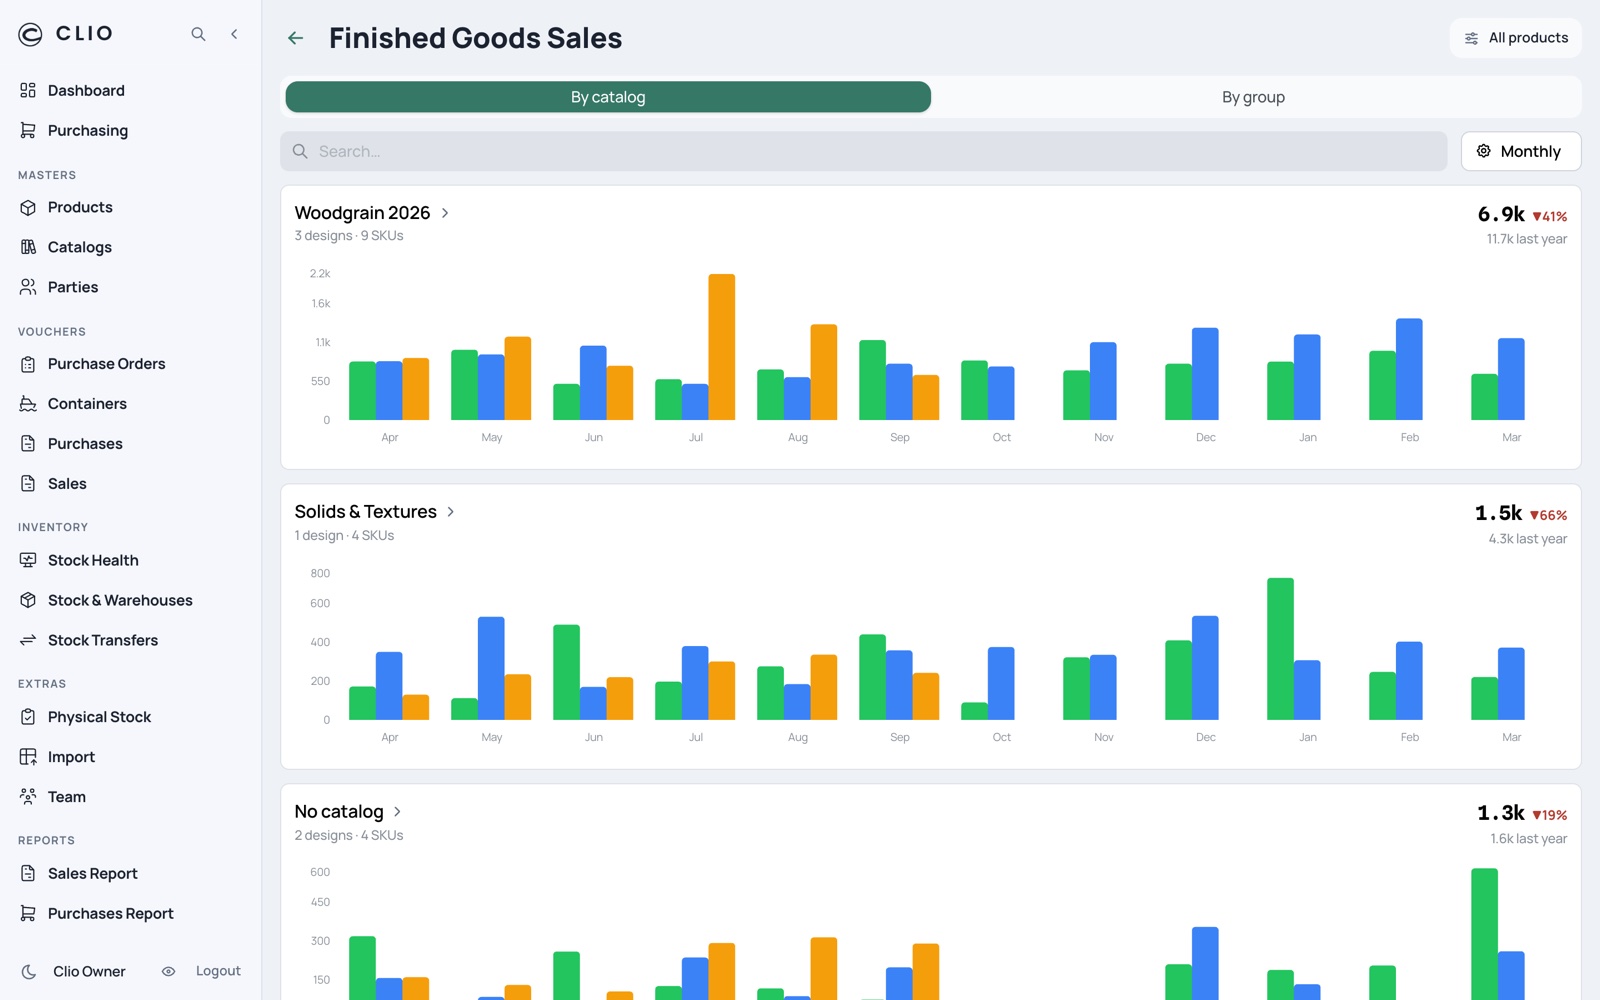The width and height of the screenshot is (1600, 1000).
Task: Open the Dashboard grid icon
Action: [x=28, y=90]
